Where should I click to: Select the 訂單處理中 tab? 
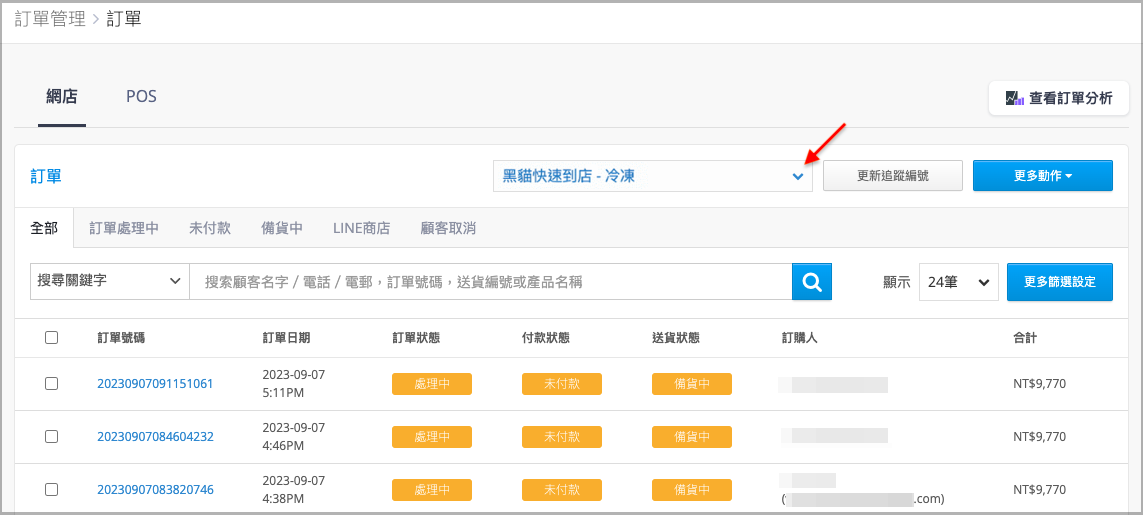(x=124, y=228)
